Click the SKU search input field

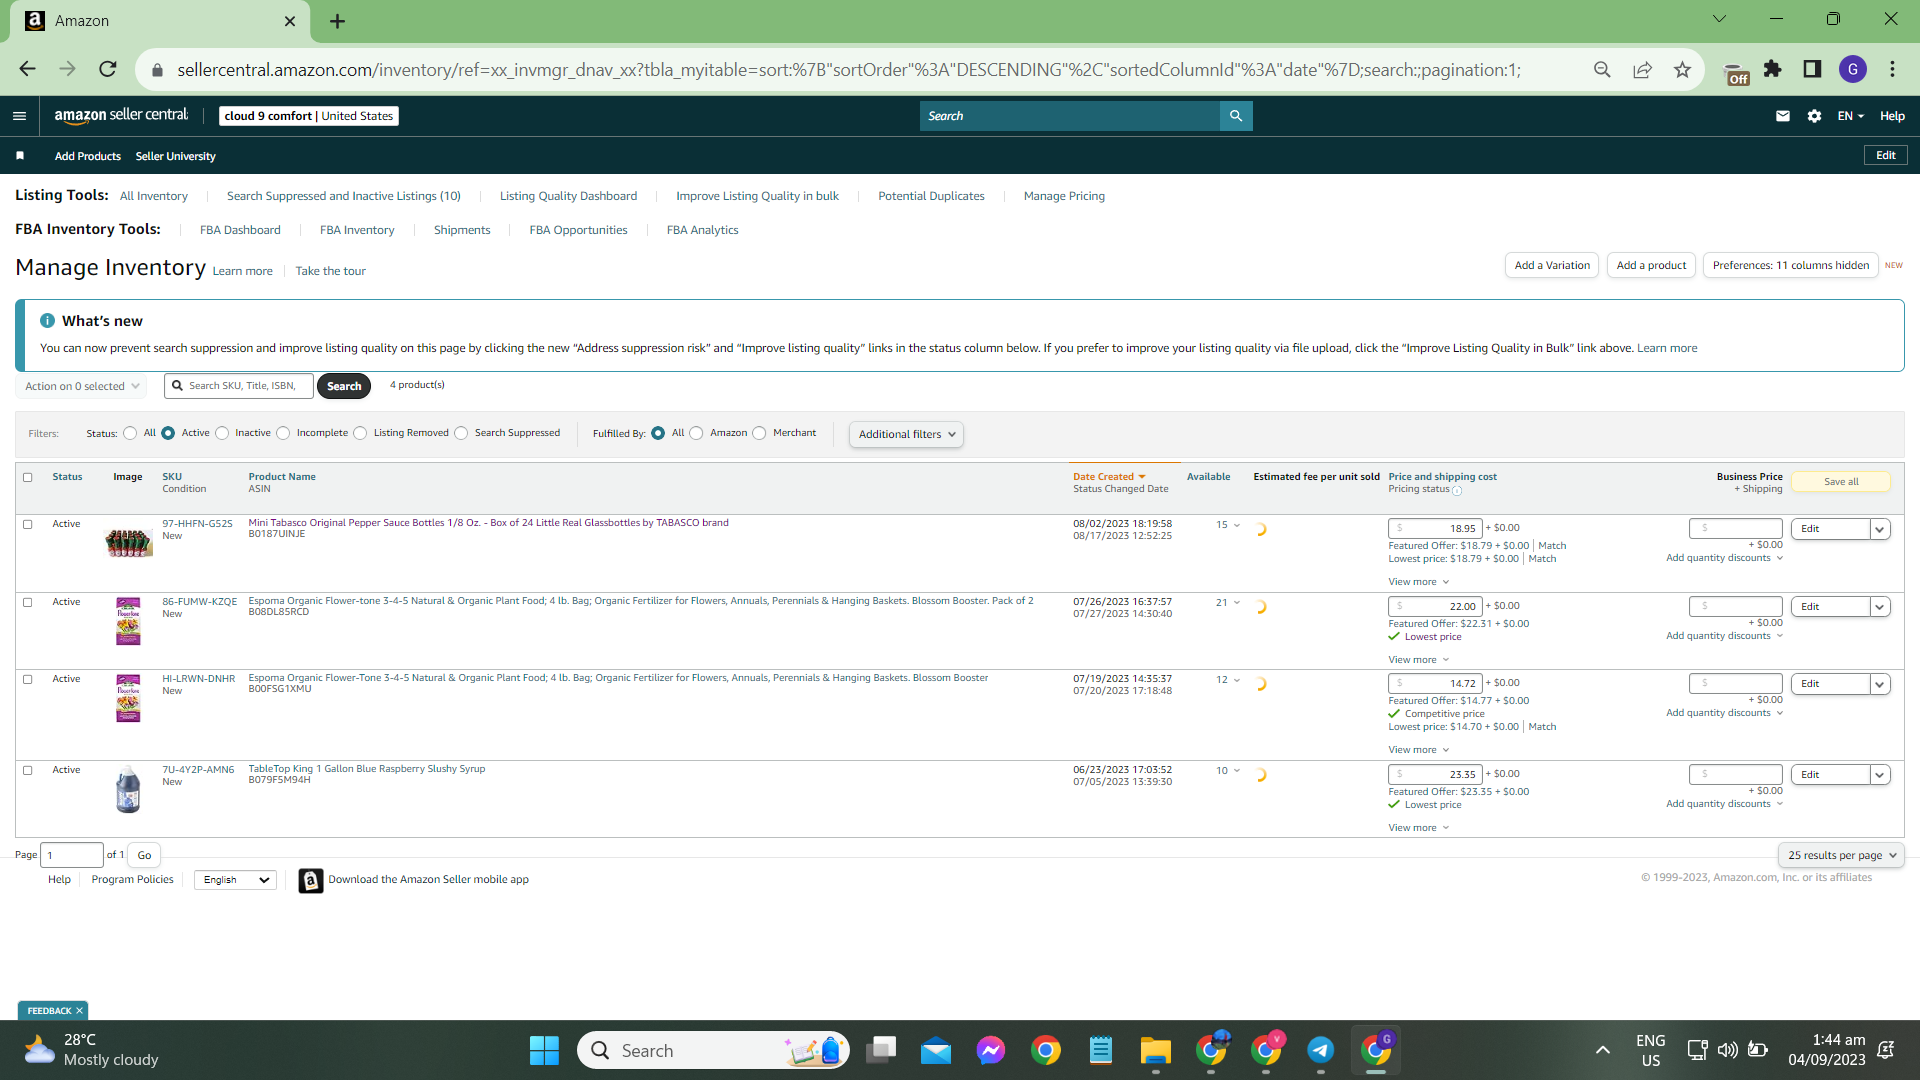239,386
